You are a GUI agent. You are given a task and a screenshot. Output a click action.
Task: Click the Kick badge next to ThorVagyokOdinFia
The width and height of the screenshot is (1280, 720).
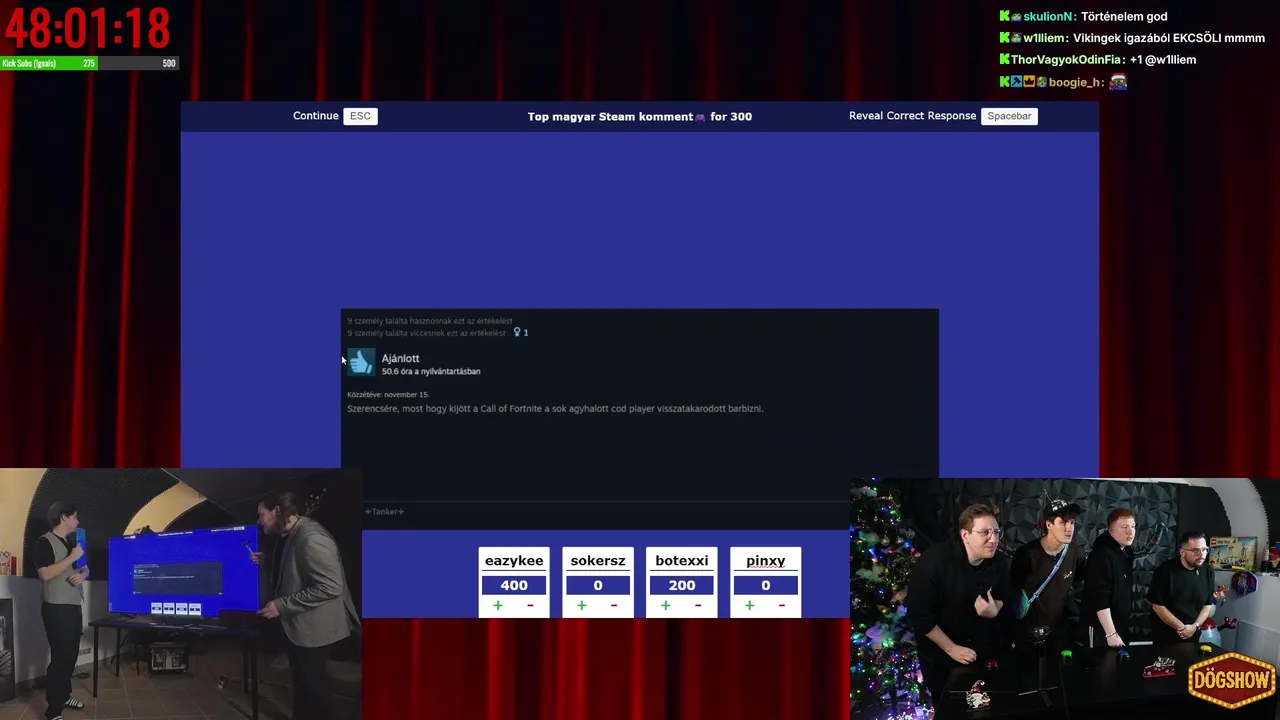(1005, 59)
